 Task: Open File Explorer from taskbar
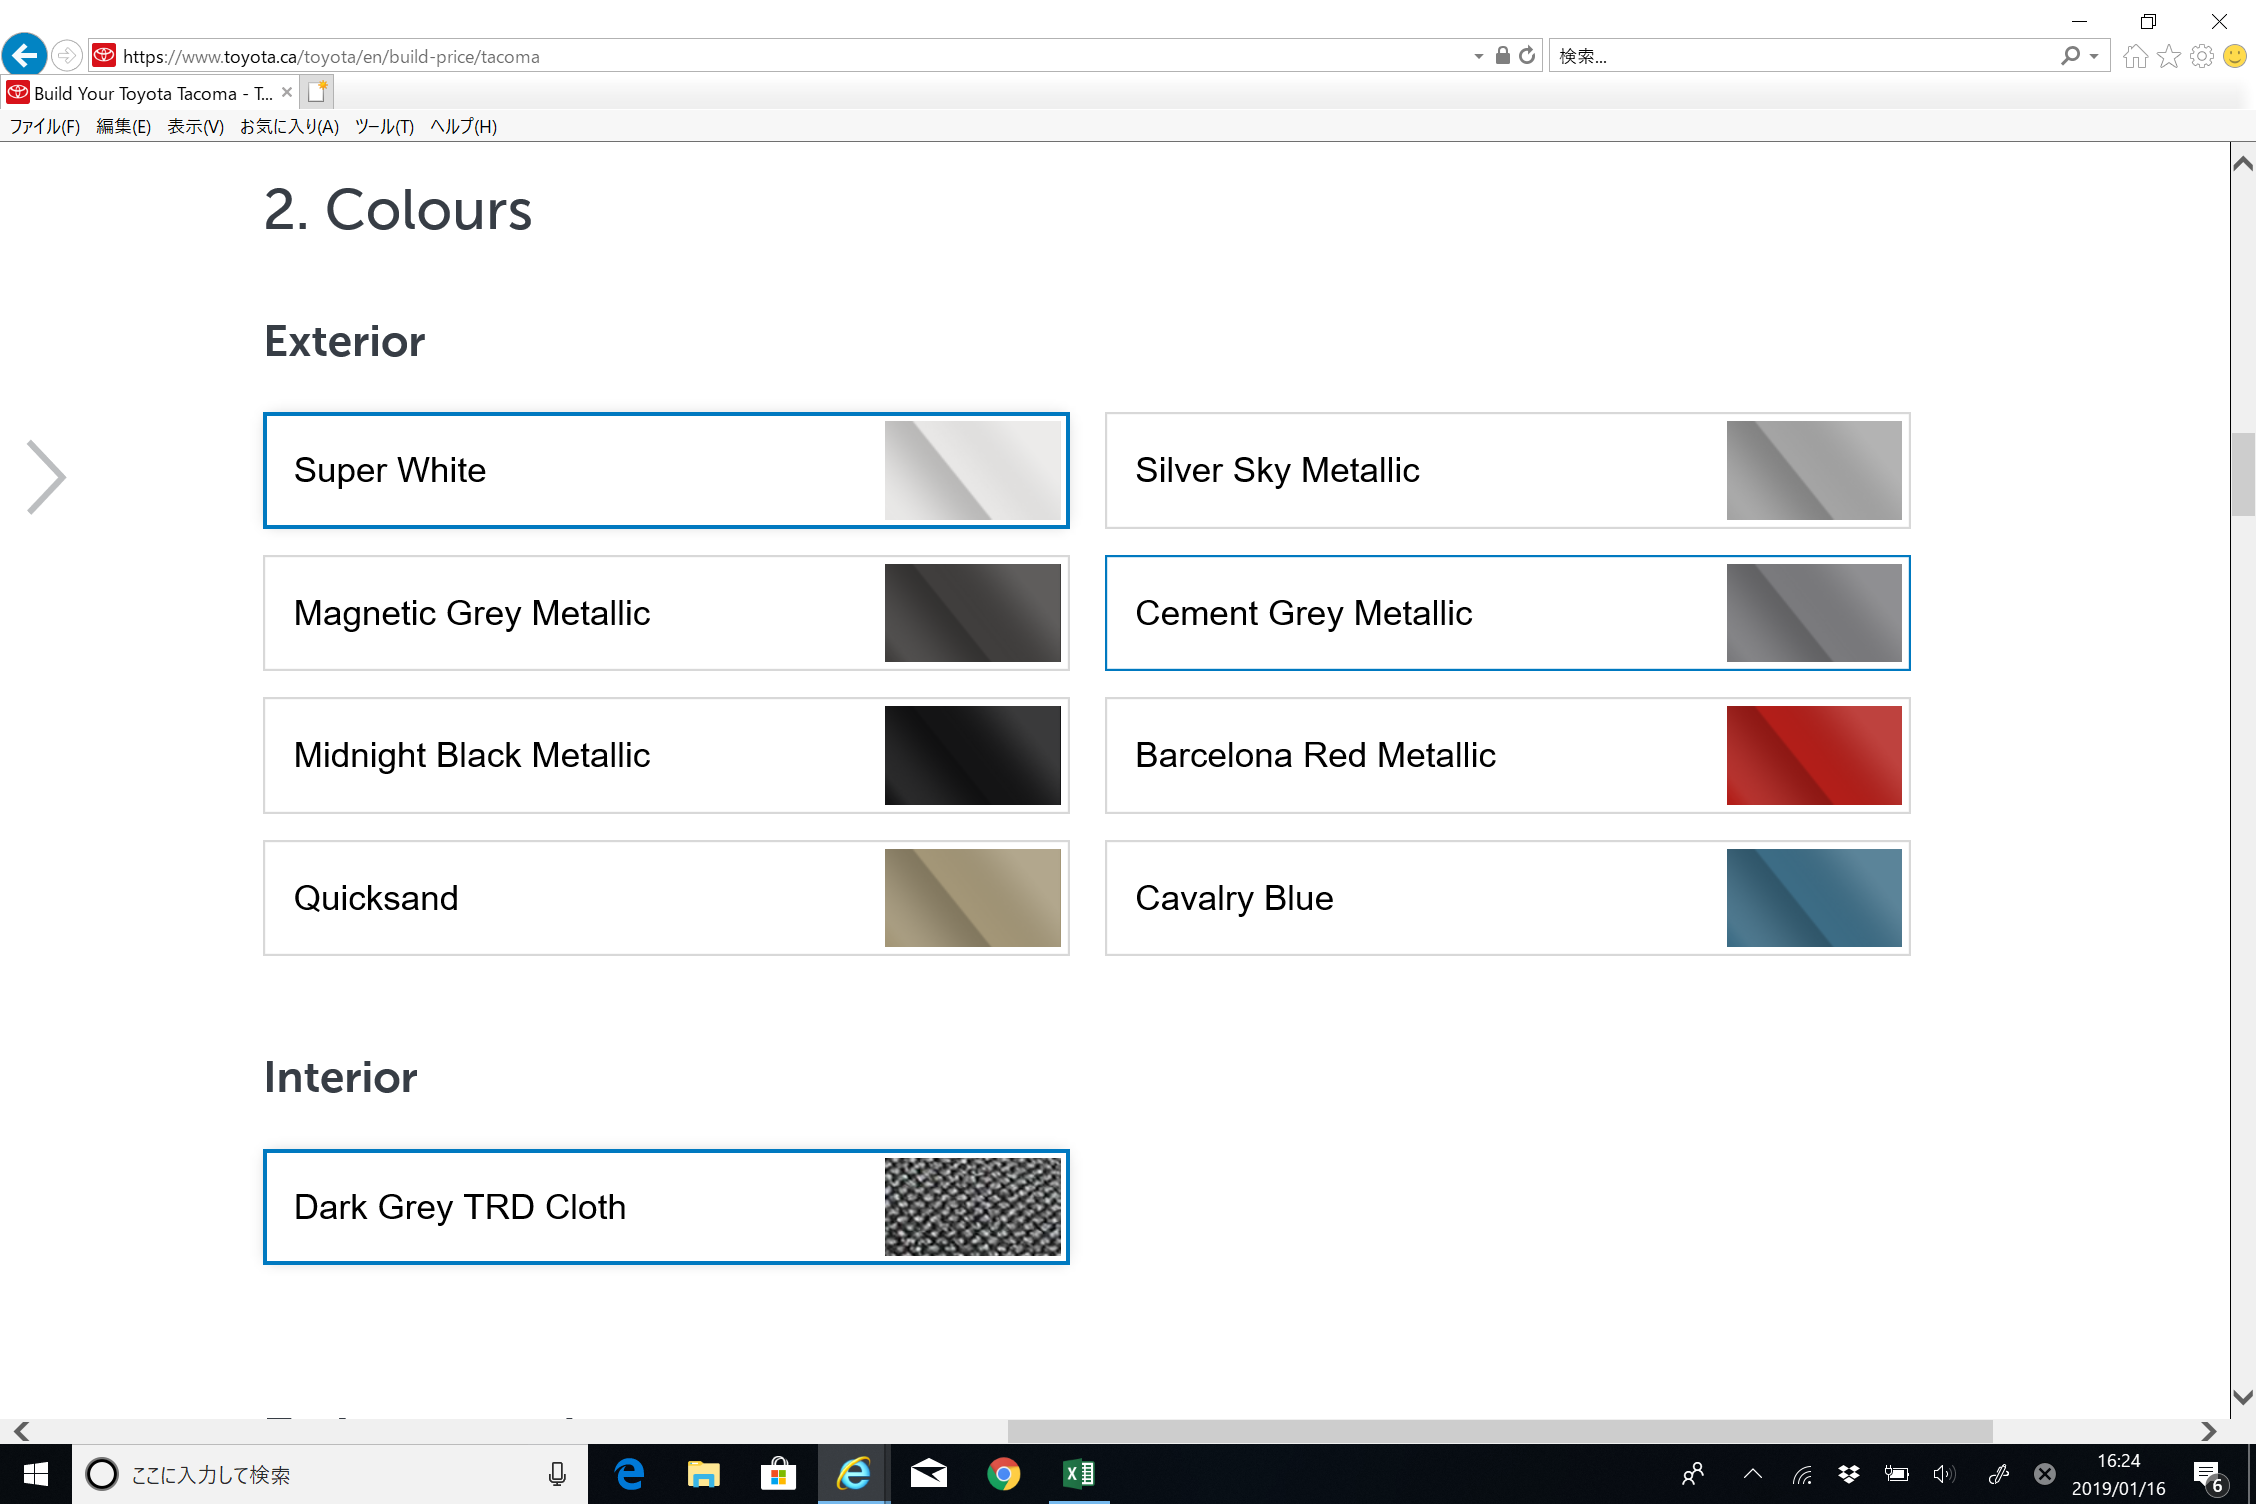pyautogui.click(x=704, y=1474)
